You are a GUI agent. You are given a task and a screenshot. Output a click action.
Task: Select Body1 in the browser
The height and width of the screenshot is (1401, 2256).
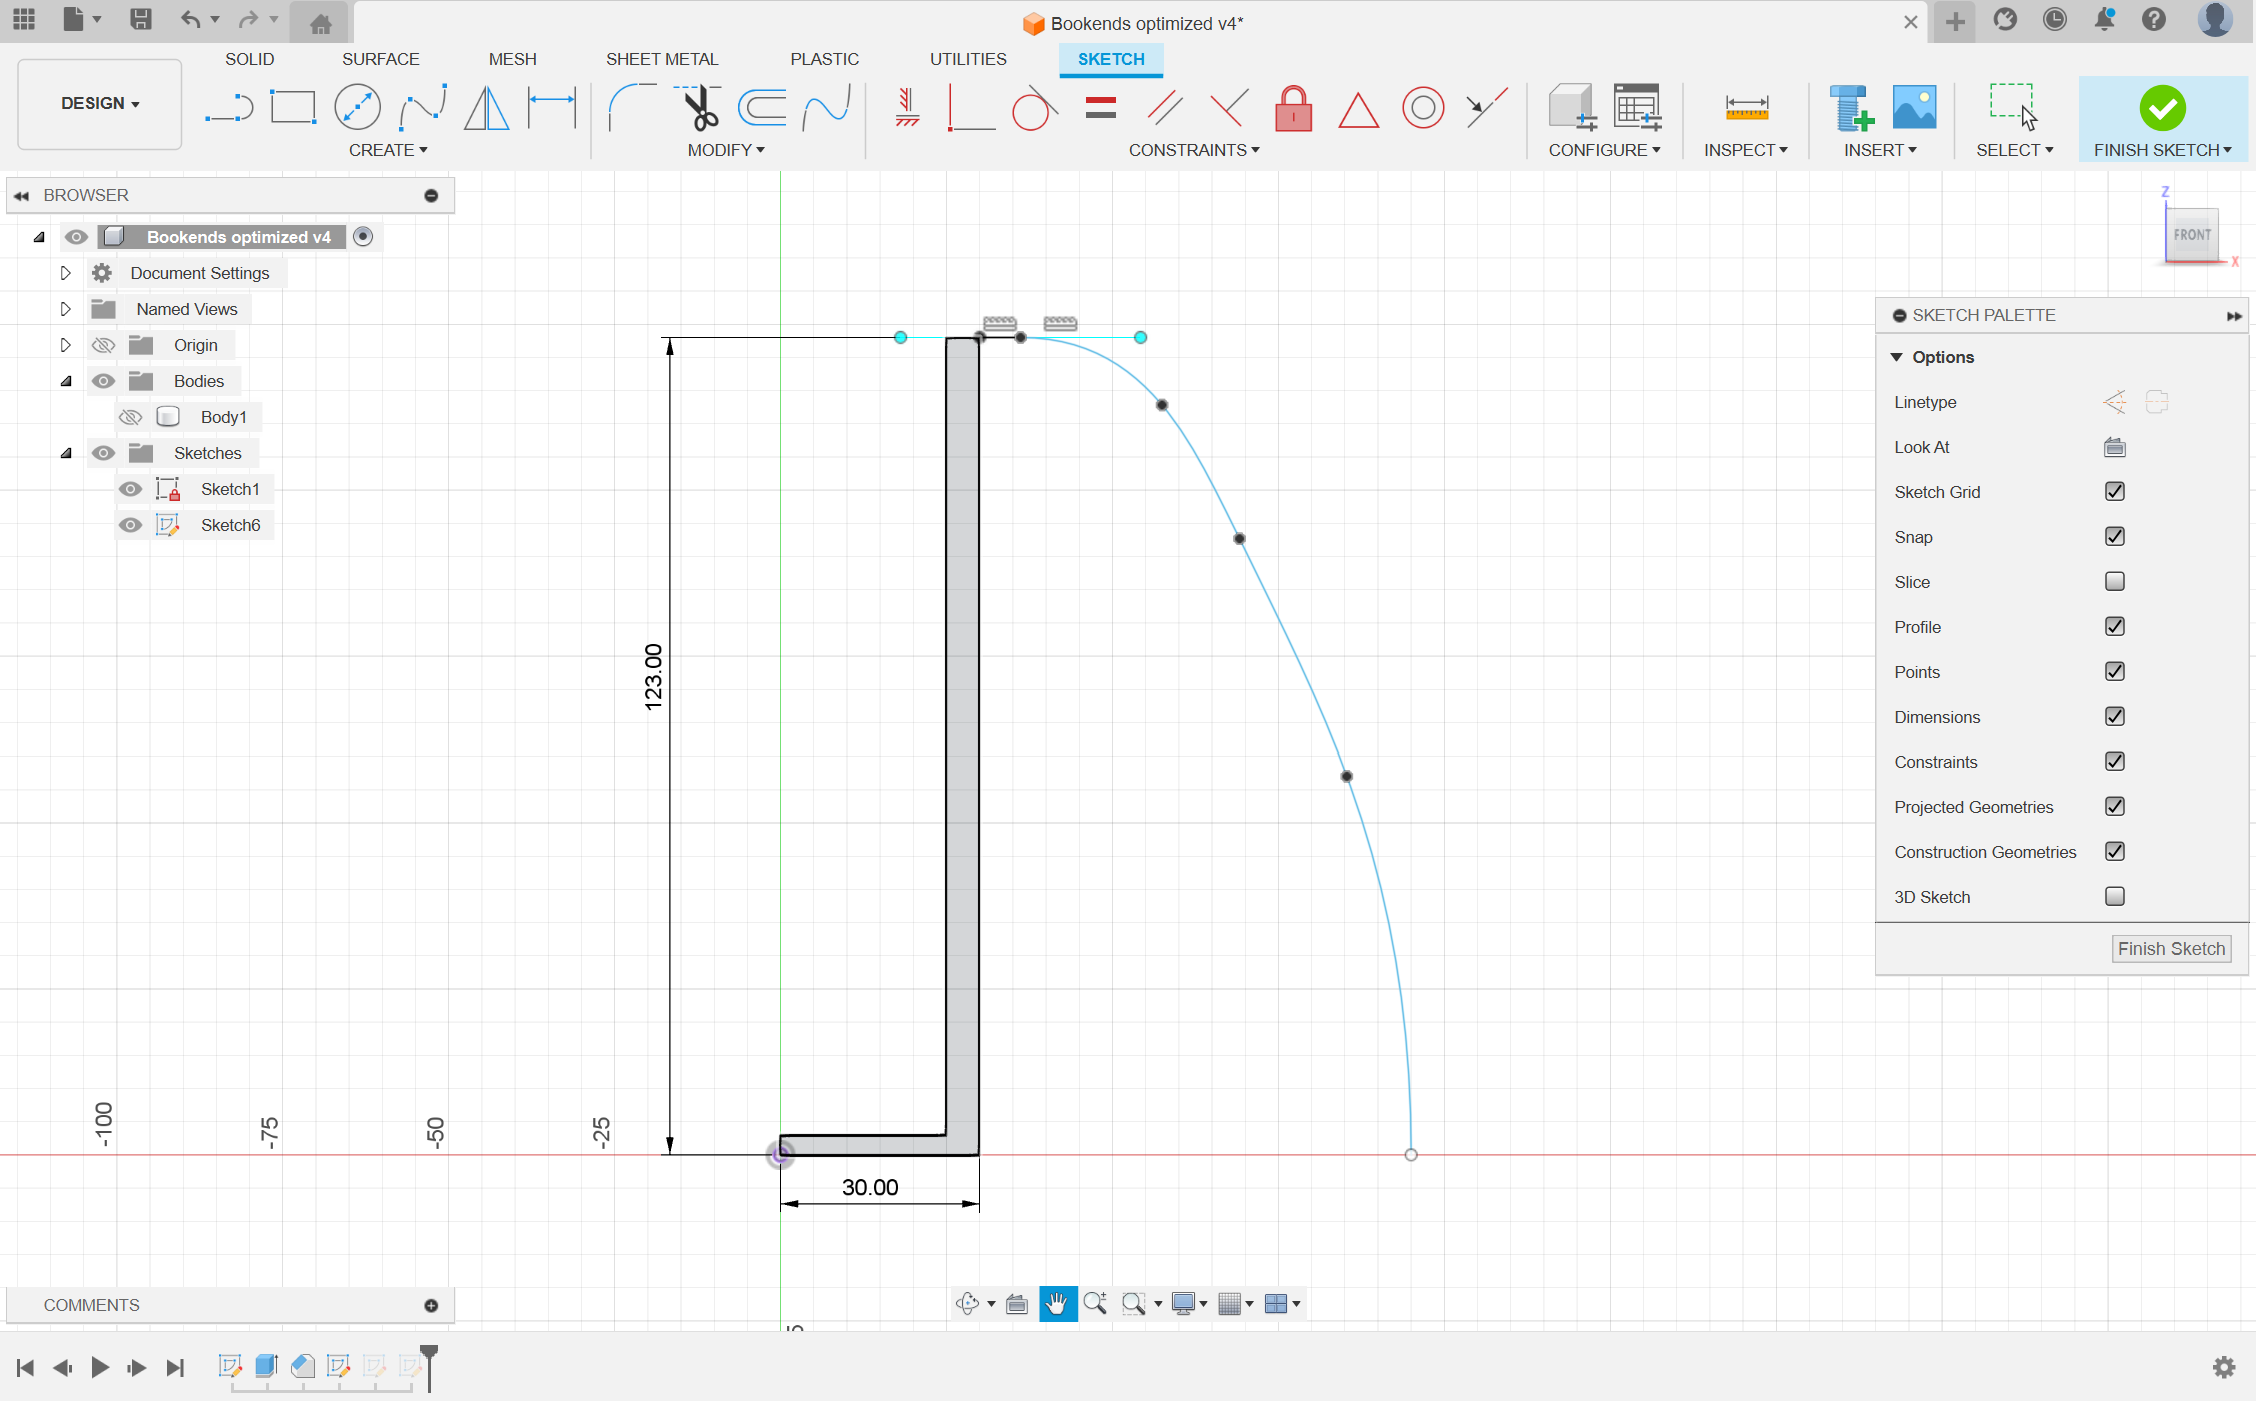point(223,417)
